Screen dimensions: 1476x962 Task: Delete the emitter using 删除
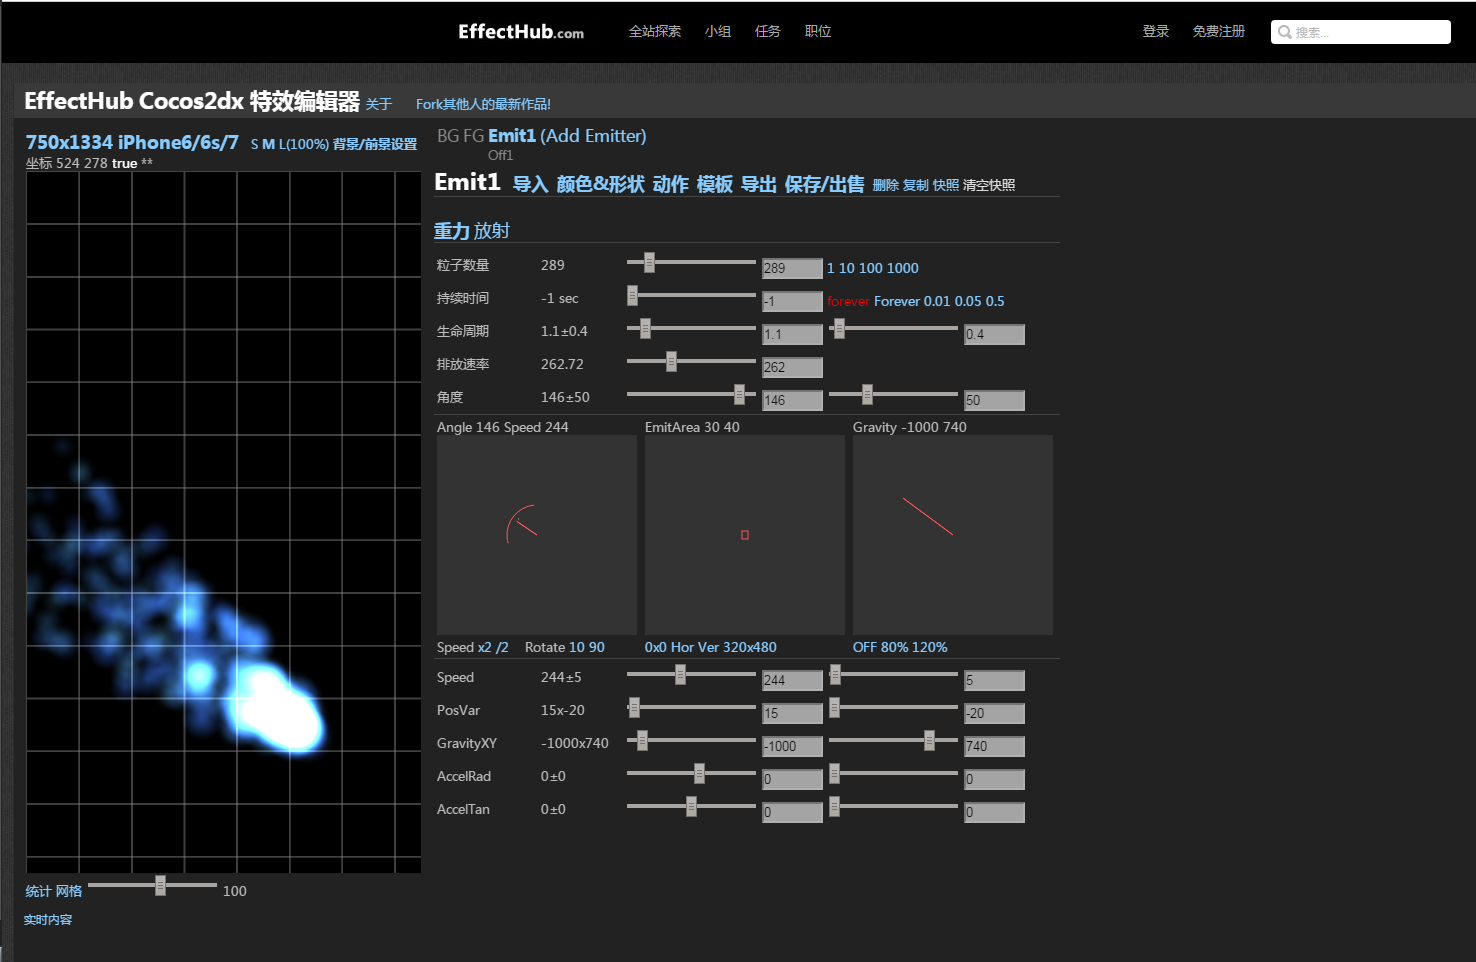[x=884, y=185]
